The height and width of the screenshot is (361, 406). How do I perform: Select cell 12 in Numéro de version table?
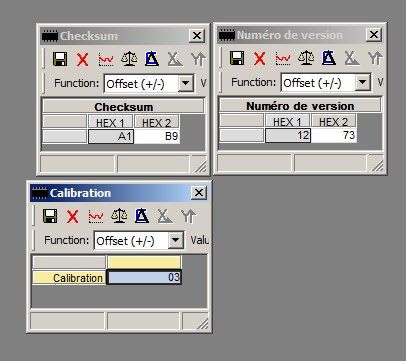[288, 135]
